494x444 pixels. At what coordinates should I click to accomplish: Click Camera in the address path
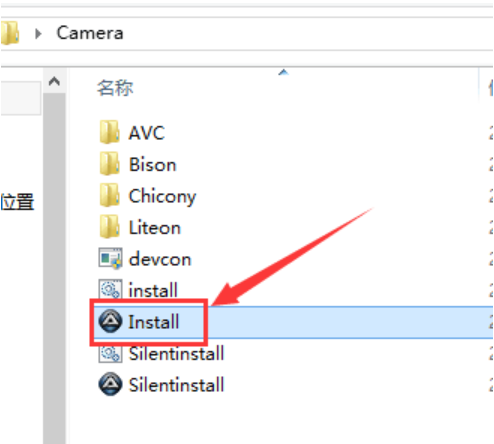pos(90,33)
